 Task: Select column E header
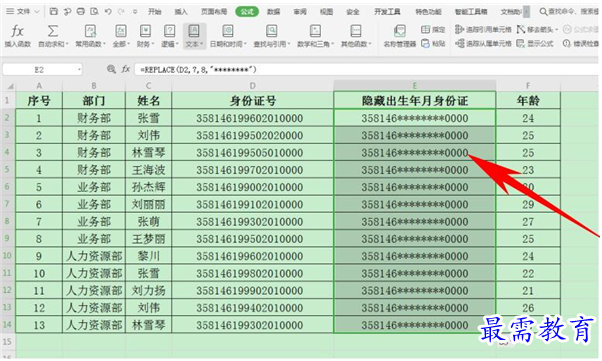(415, 86)
